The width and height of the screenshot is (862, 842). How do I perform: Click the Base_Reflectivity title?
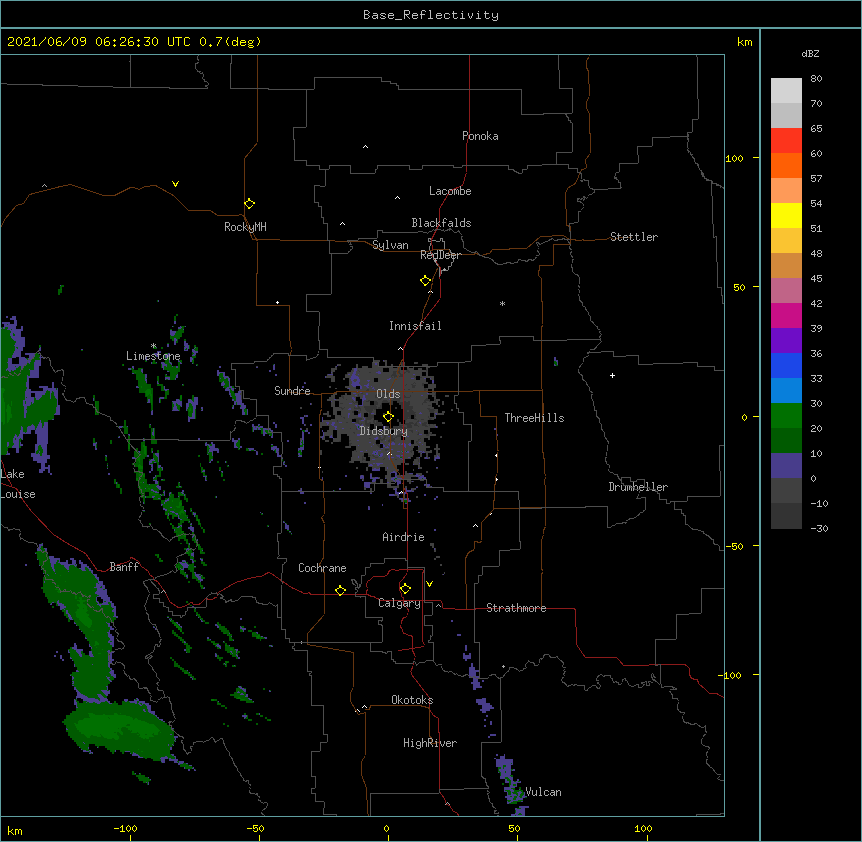click(431, 15)
